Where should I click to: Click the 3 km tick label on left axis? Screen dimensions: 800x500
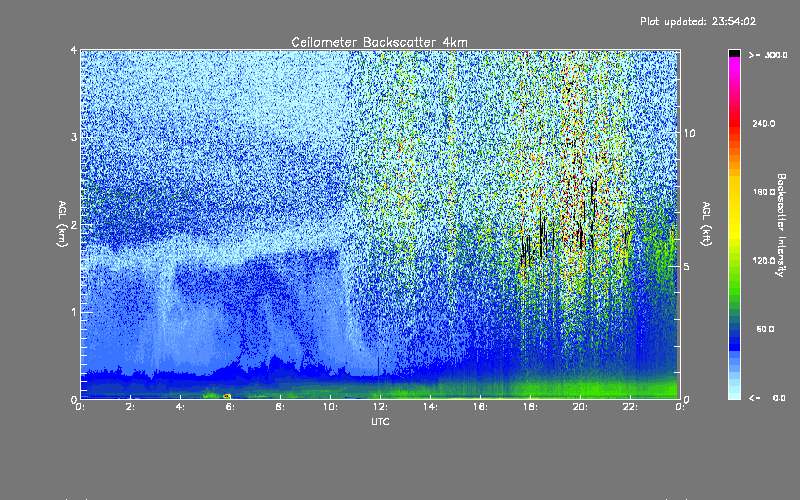pos(74,137)
